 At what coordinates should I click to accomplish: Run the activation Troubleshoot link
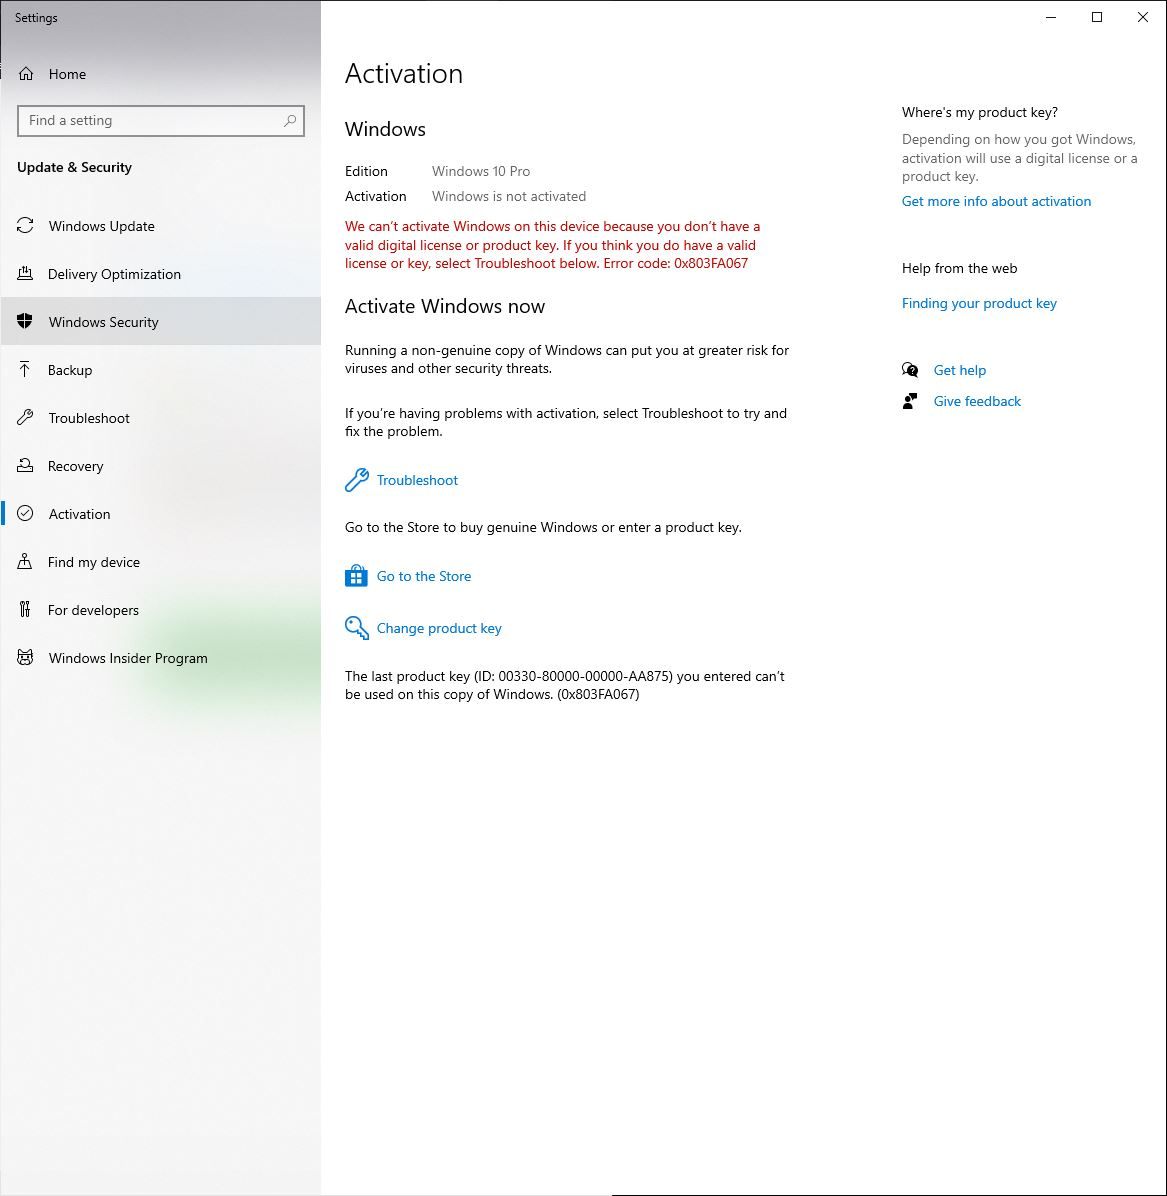[417, 480]
